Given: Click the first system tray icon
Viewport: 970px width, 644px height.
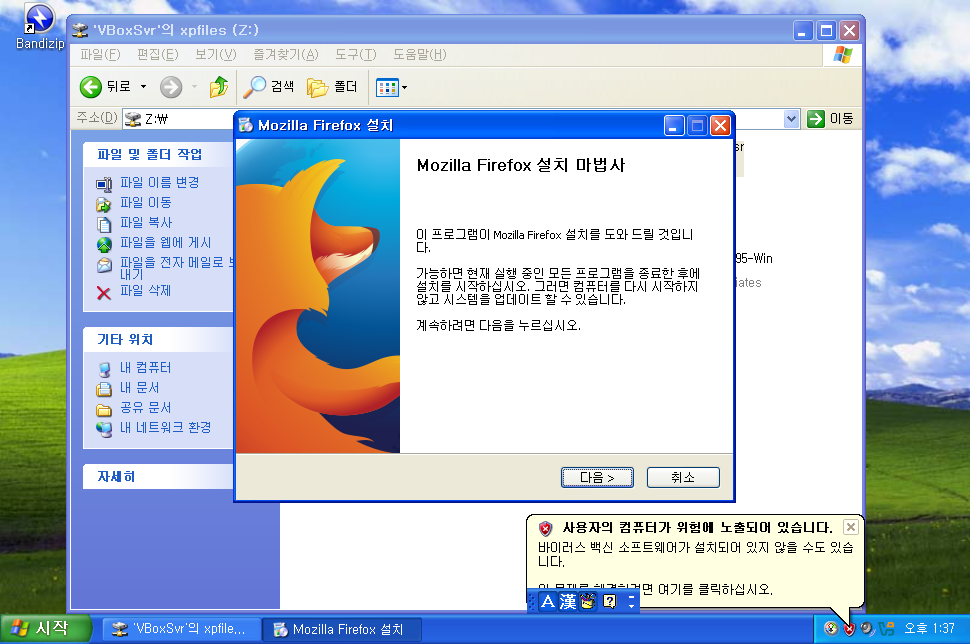Looking at the screenshot, I should tap(831, 629).
